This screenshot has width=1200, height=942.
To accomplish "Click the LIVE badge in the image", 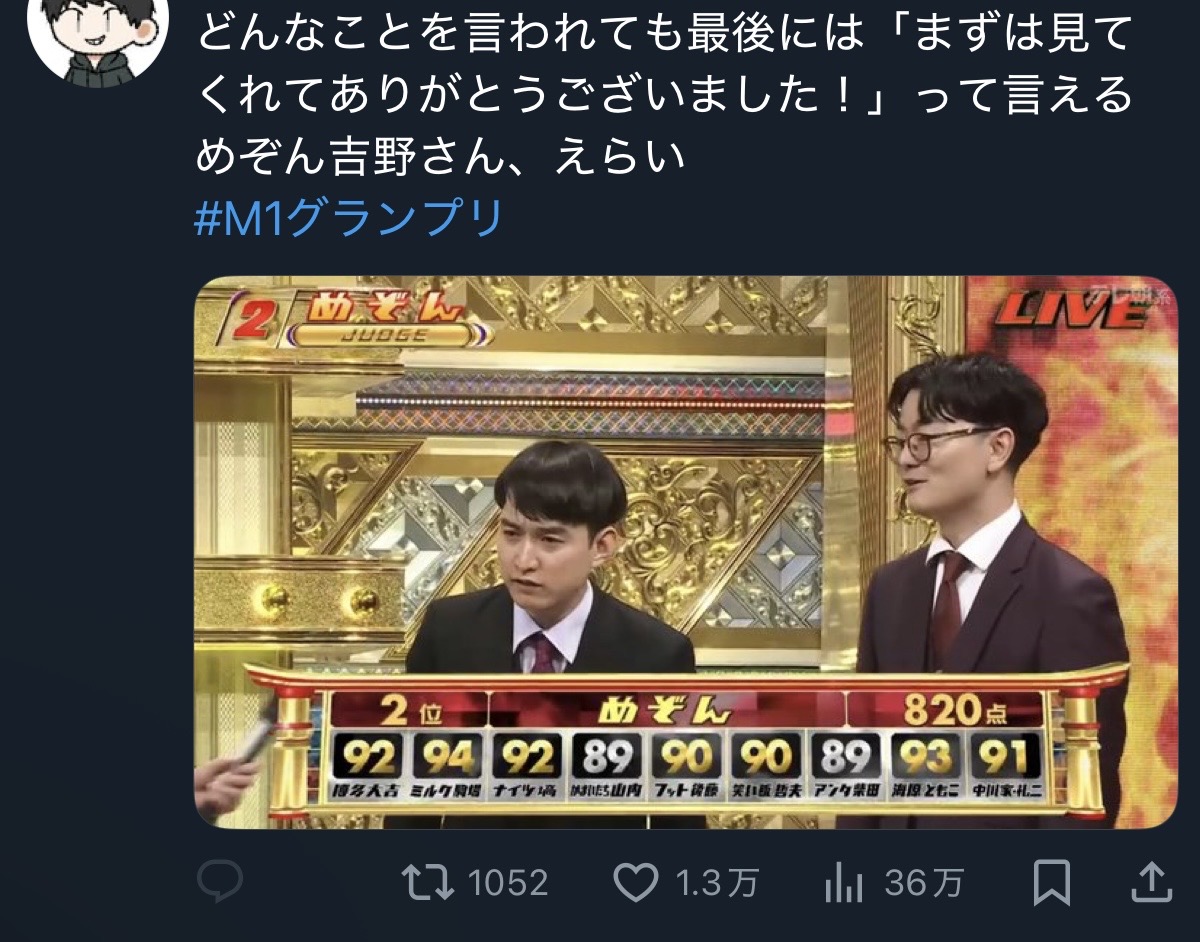I will (1068, 312).
